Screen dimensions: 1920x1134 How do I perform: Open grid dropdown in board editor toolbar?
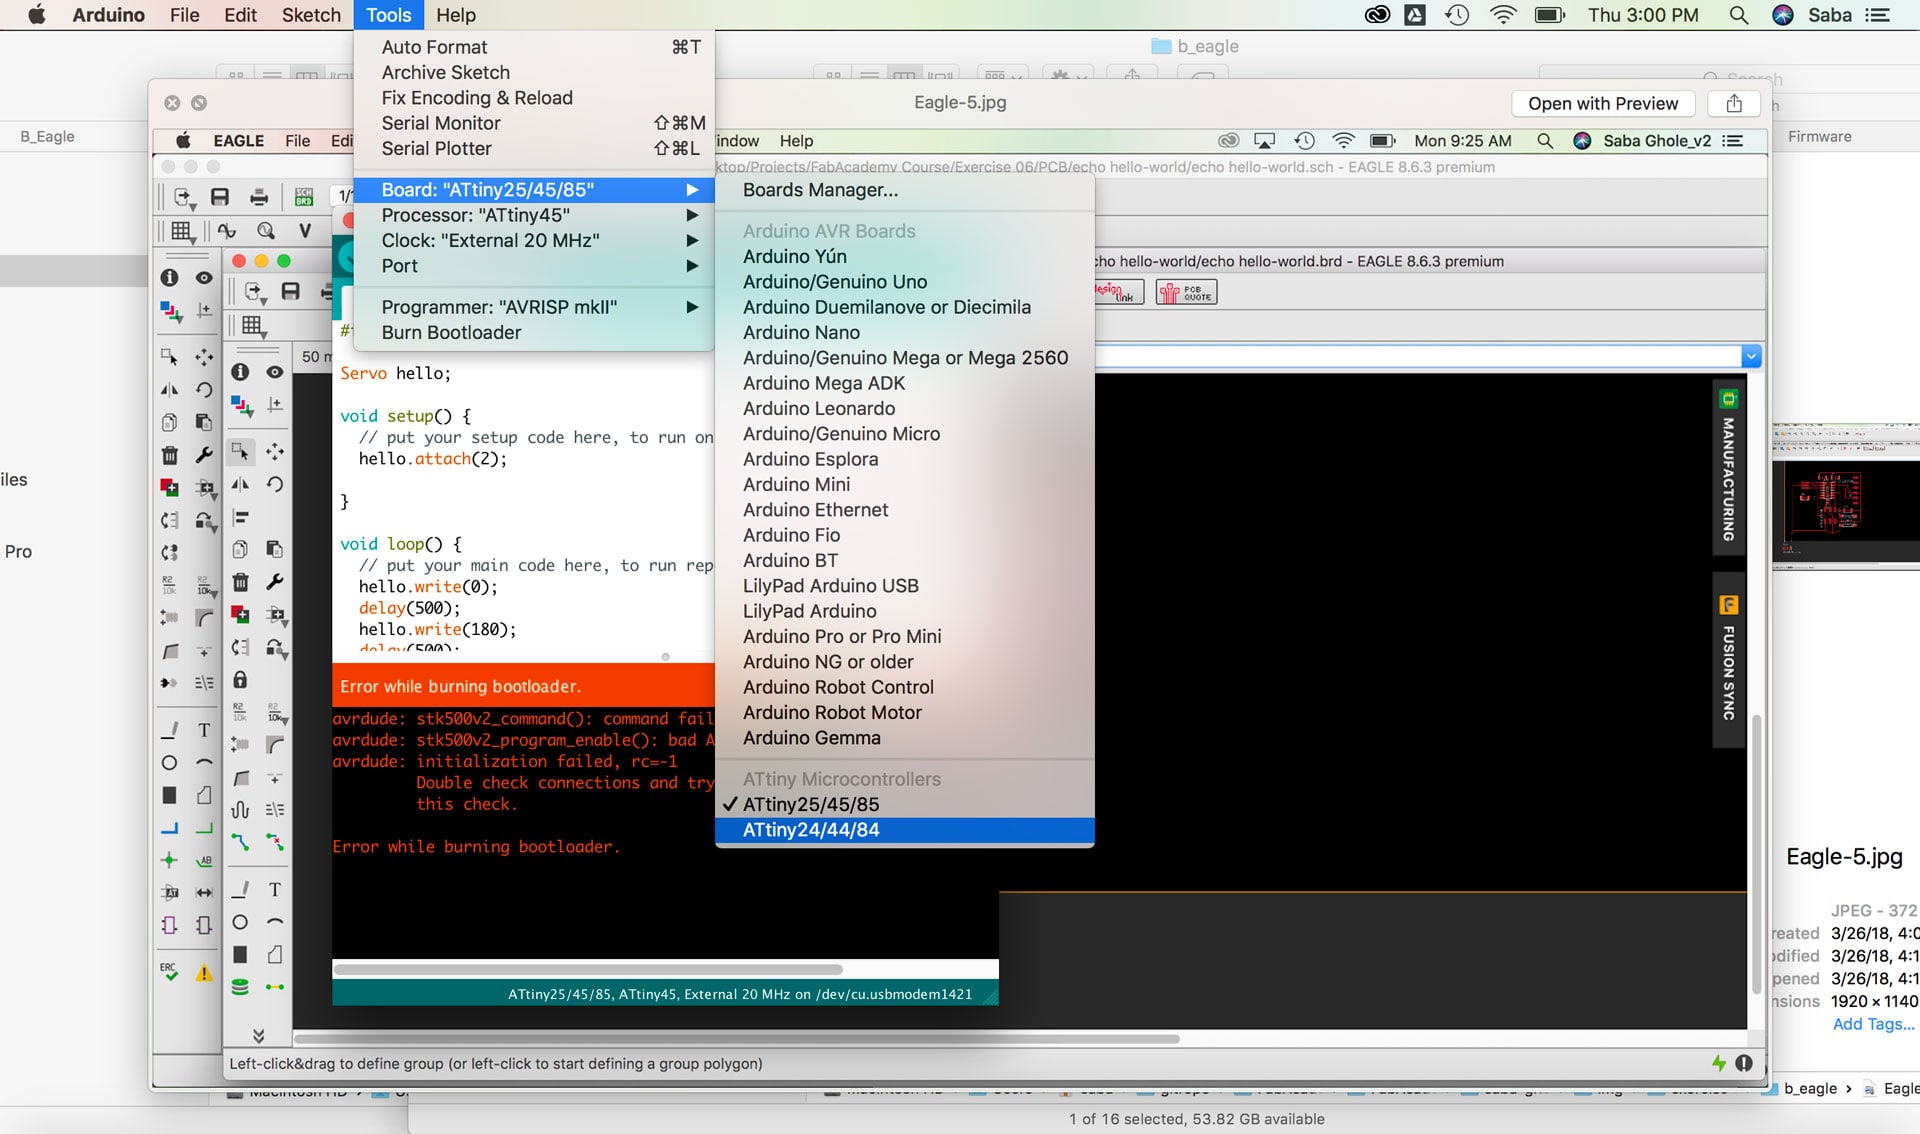pos(254,326)
